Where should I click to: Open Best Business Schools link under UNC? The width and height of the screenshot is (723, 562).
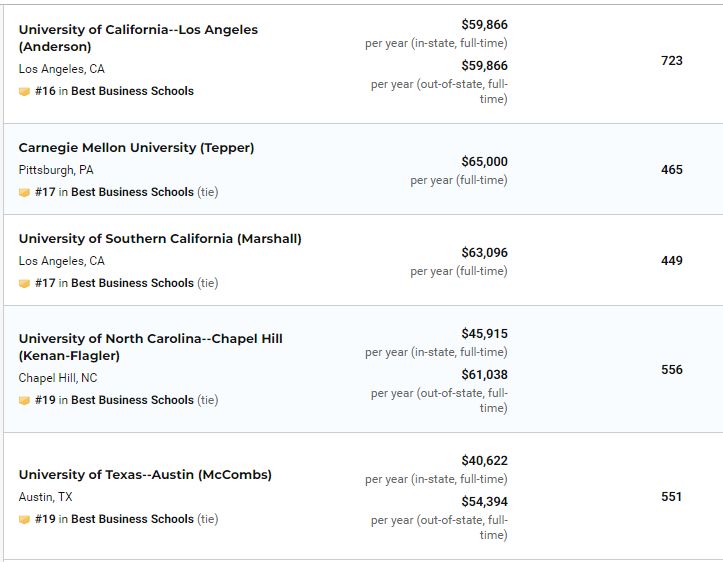pyautogui.click(x=132, y=400)
